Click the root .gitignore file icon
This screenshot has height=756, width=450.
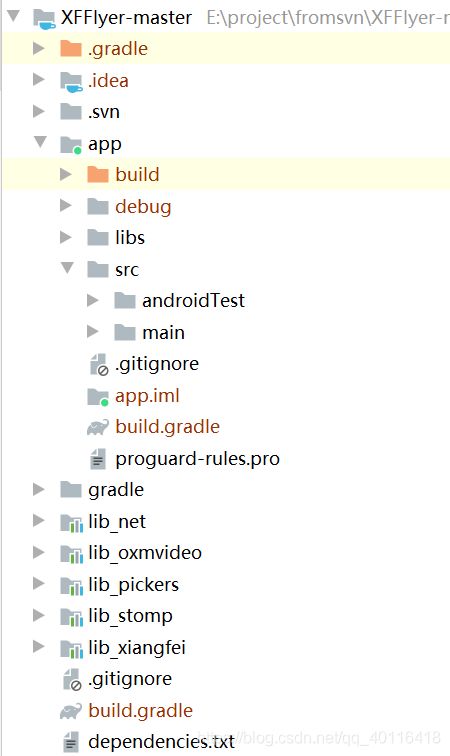[x=72, y=679]
